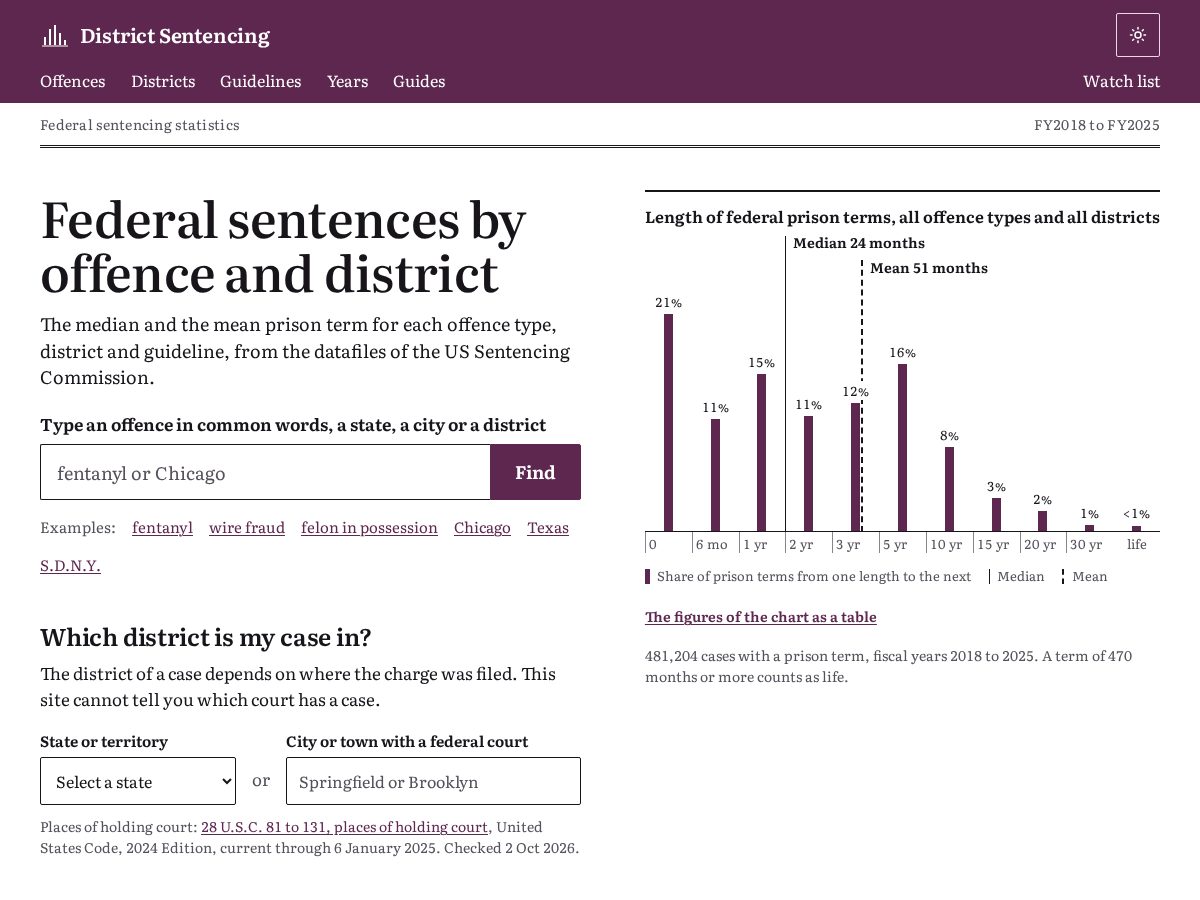Toggle the light/dark theme sun button
Viewport: 1200px width, 900px height.
(1138, 35)
